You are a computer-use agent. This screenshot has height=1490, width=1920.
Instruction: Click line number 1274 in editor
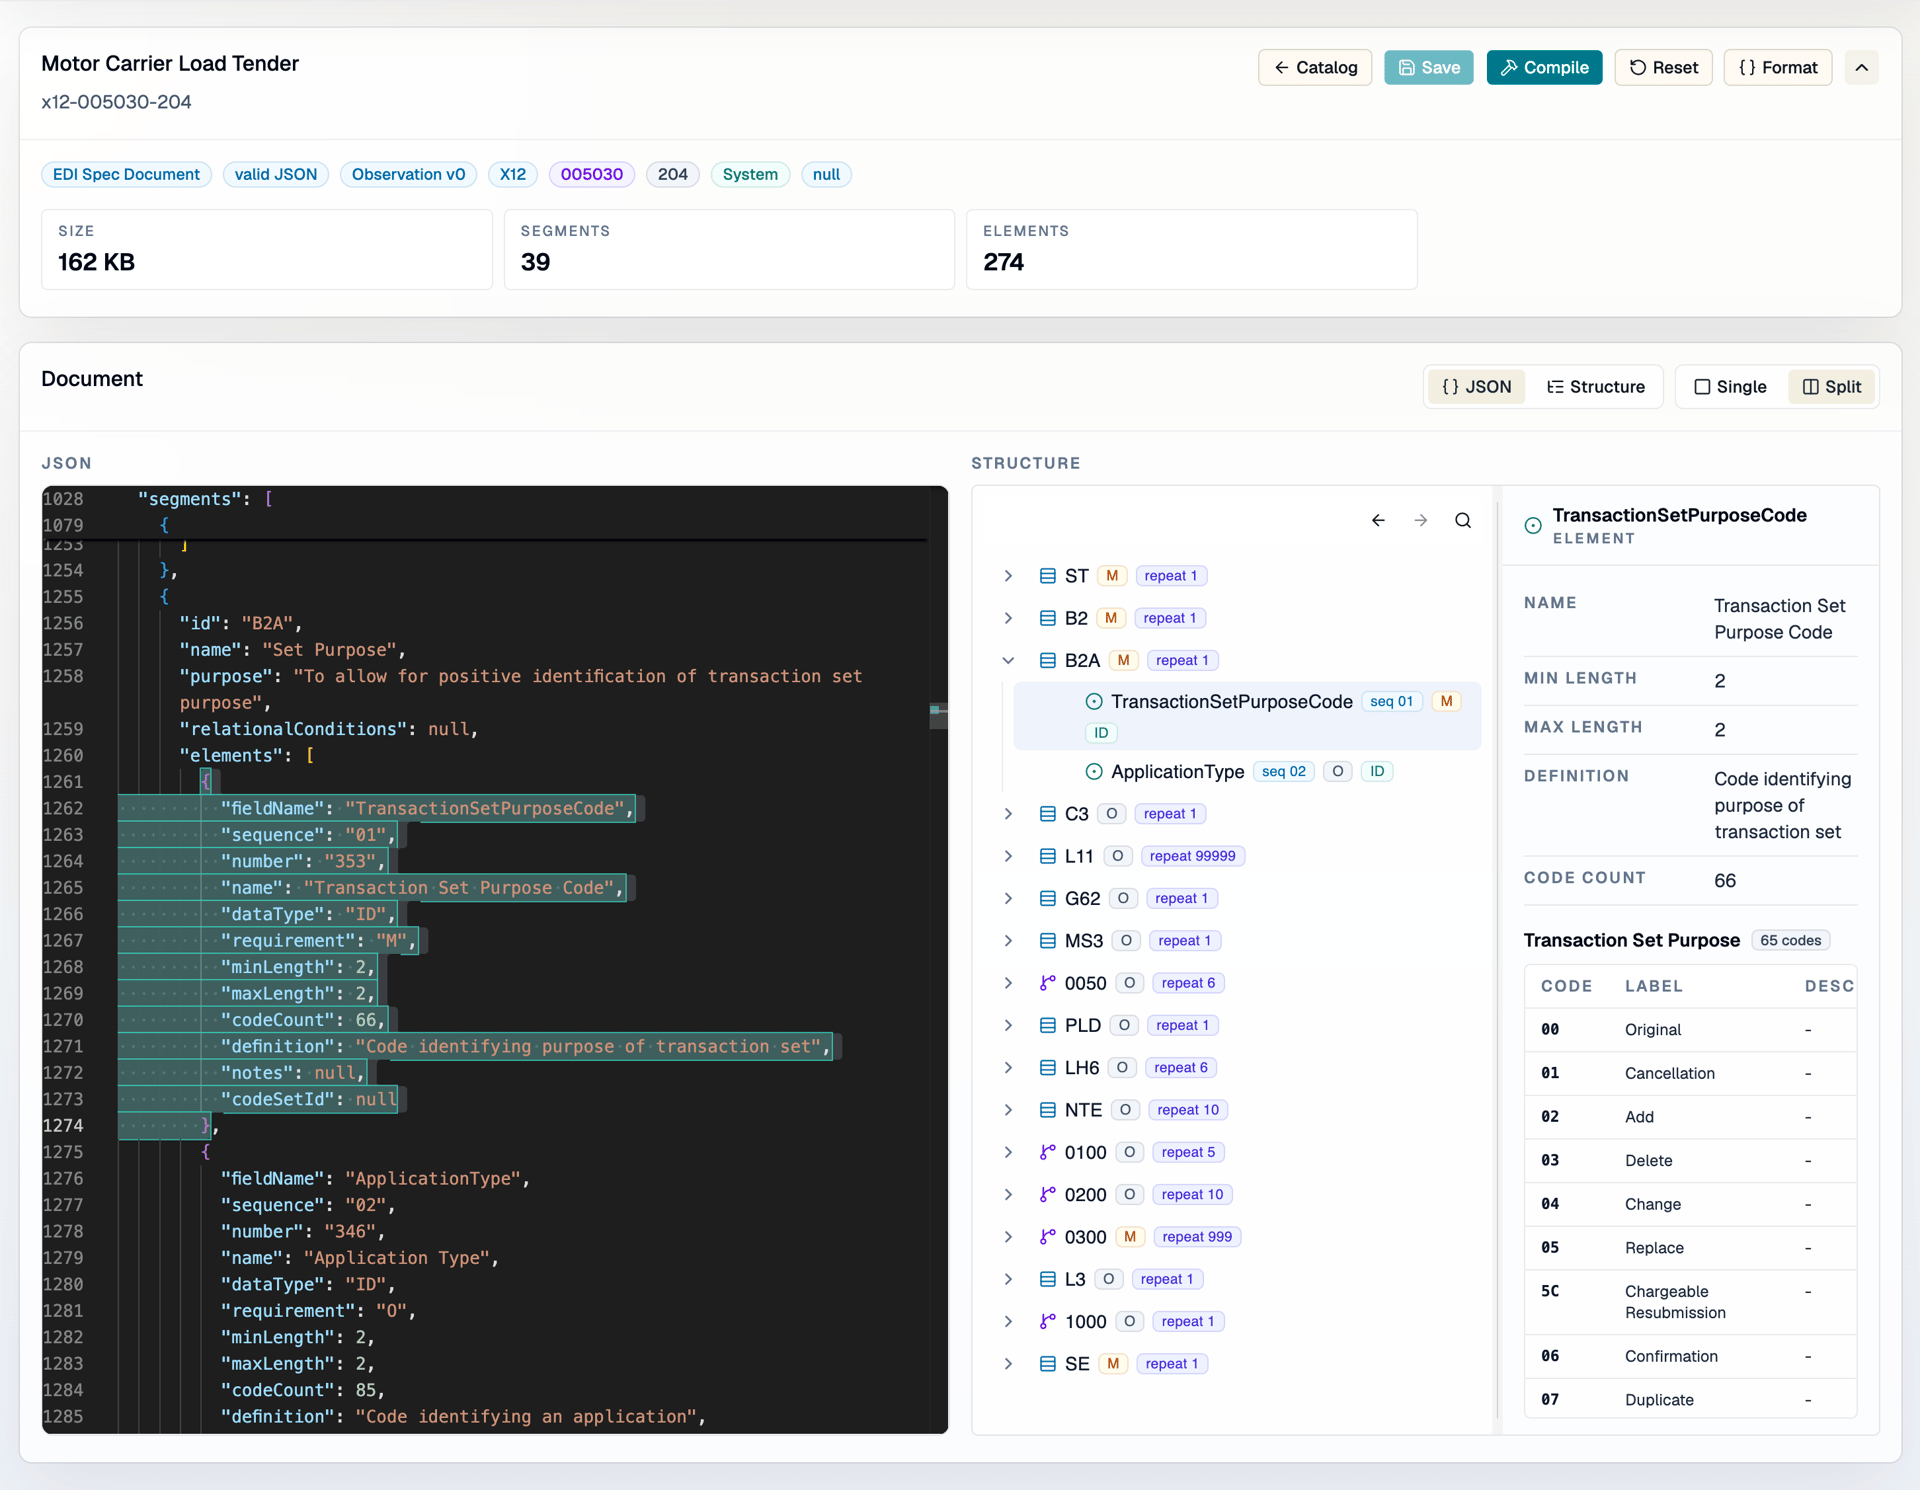point(63,1125)
